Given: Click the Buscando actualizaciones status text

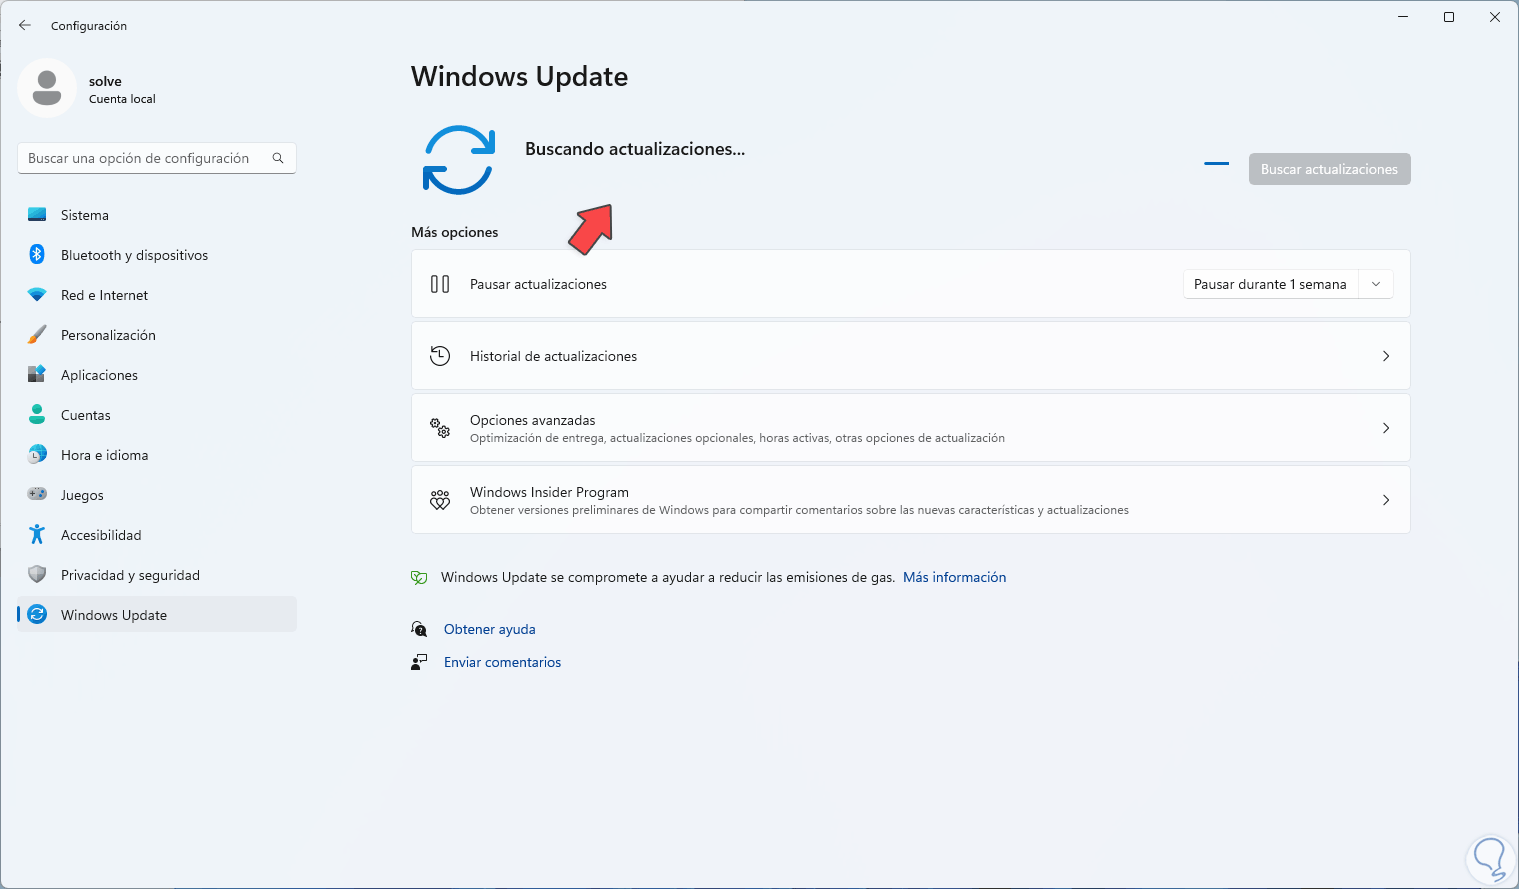Looking at the screenshot, I should click(635, 149).
